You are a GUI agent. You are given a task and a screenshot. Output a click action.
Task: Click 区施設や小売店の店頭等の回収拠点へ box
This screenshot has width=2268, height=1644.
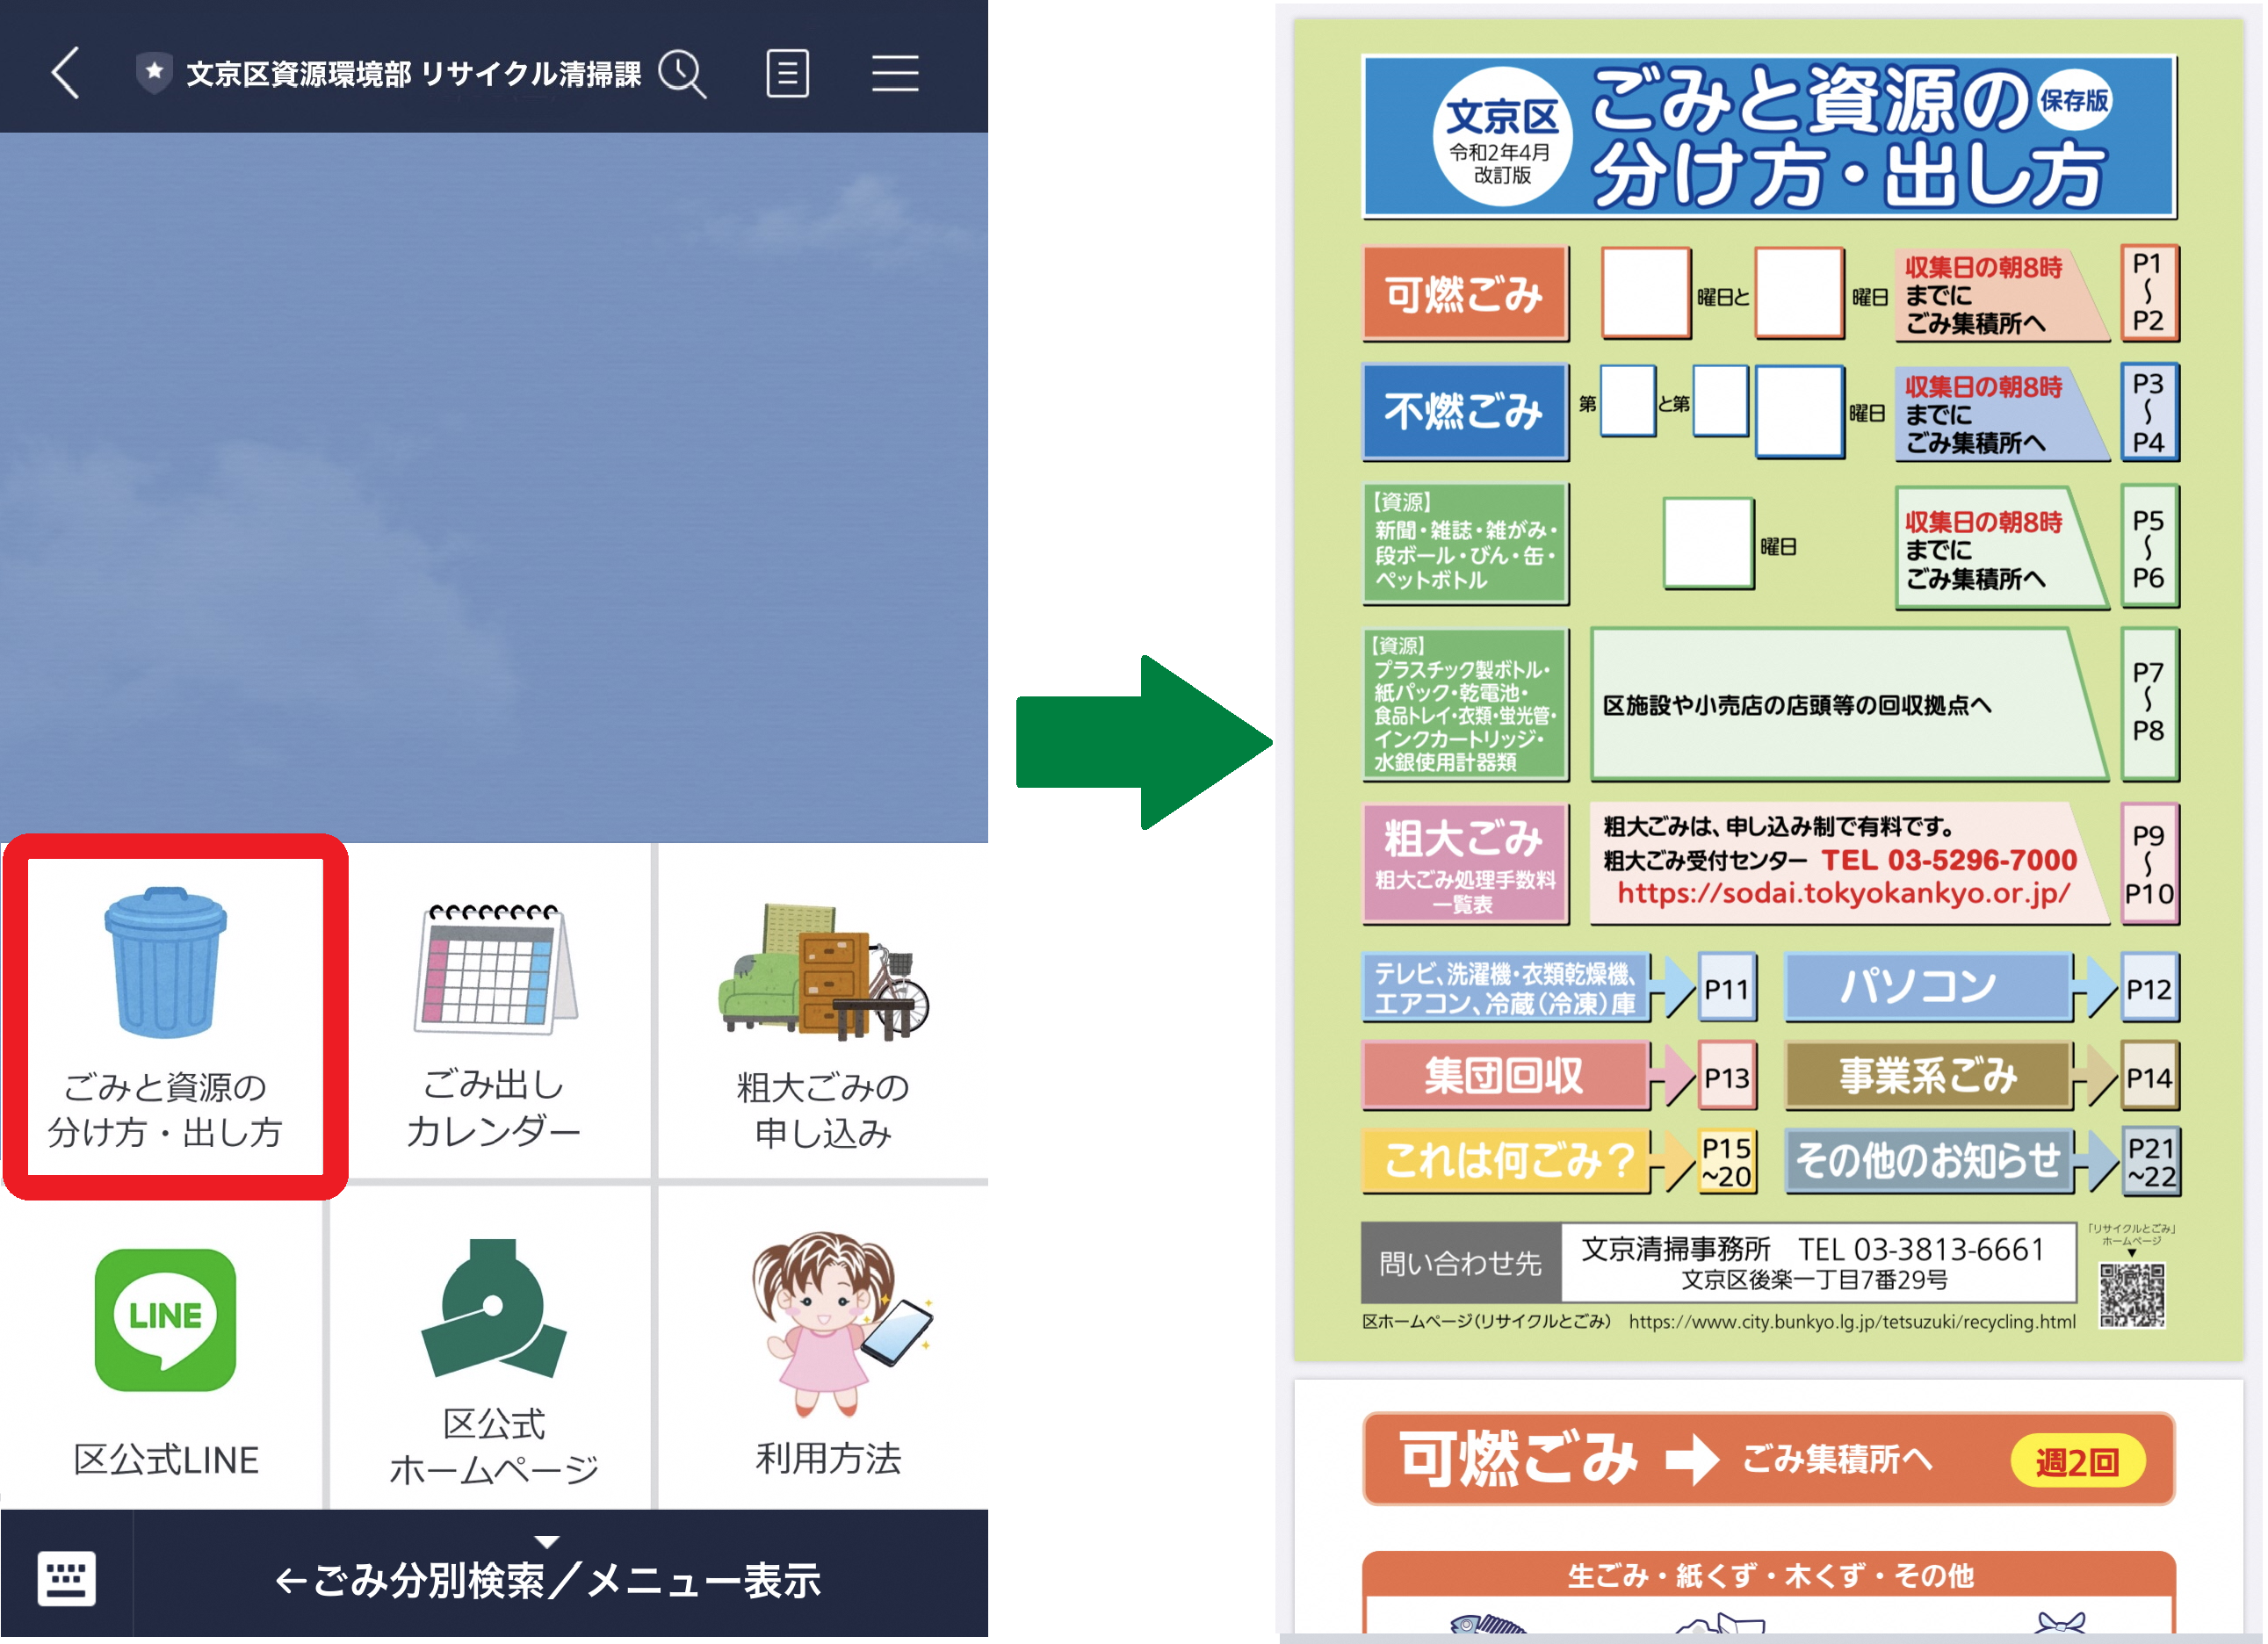coord(1848,705)
